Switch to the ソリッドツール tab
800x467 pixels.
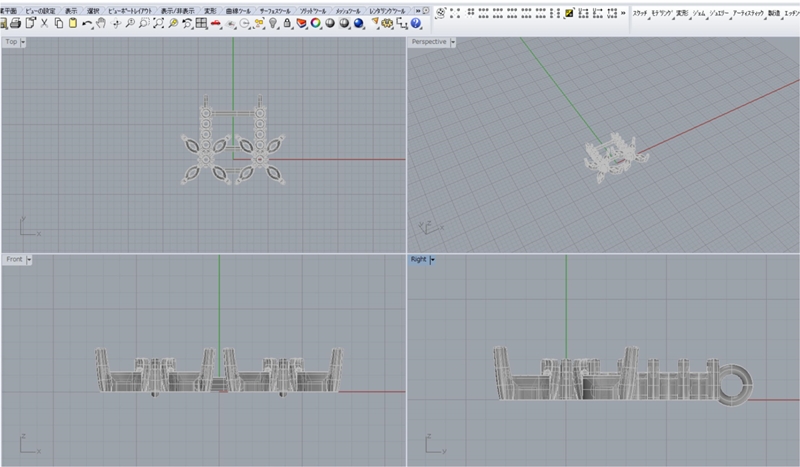tap(313, 11)
